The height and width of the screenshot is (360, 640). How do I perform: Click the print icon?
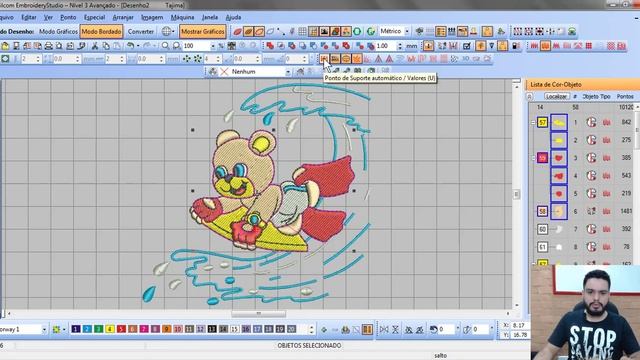48,46
